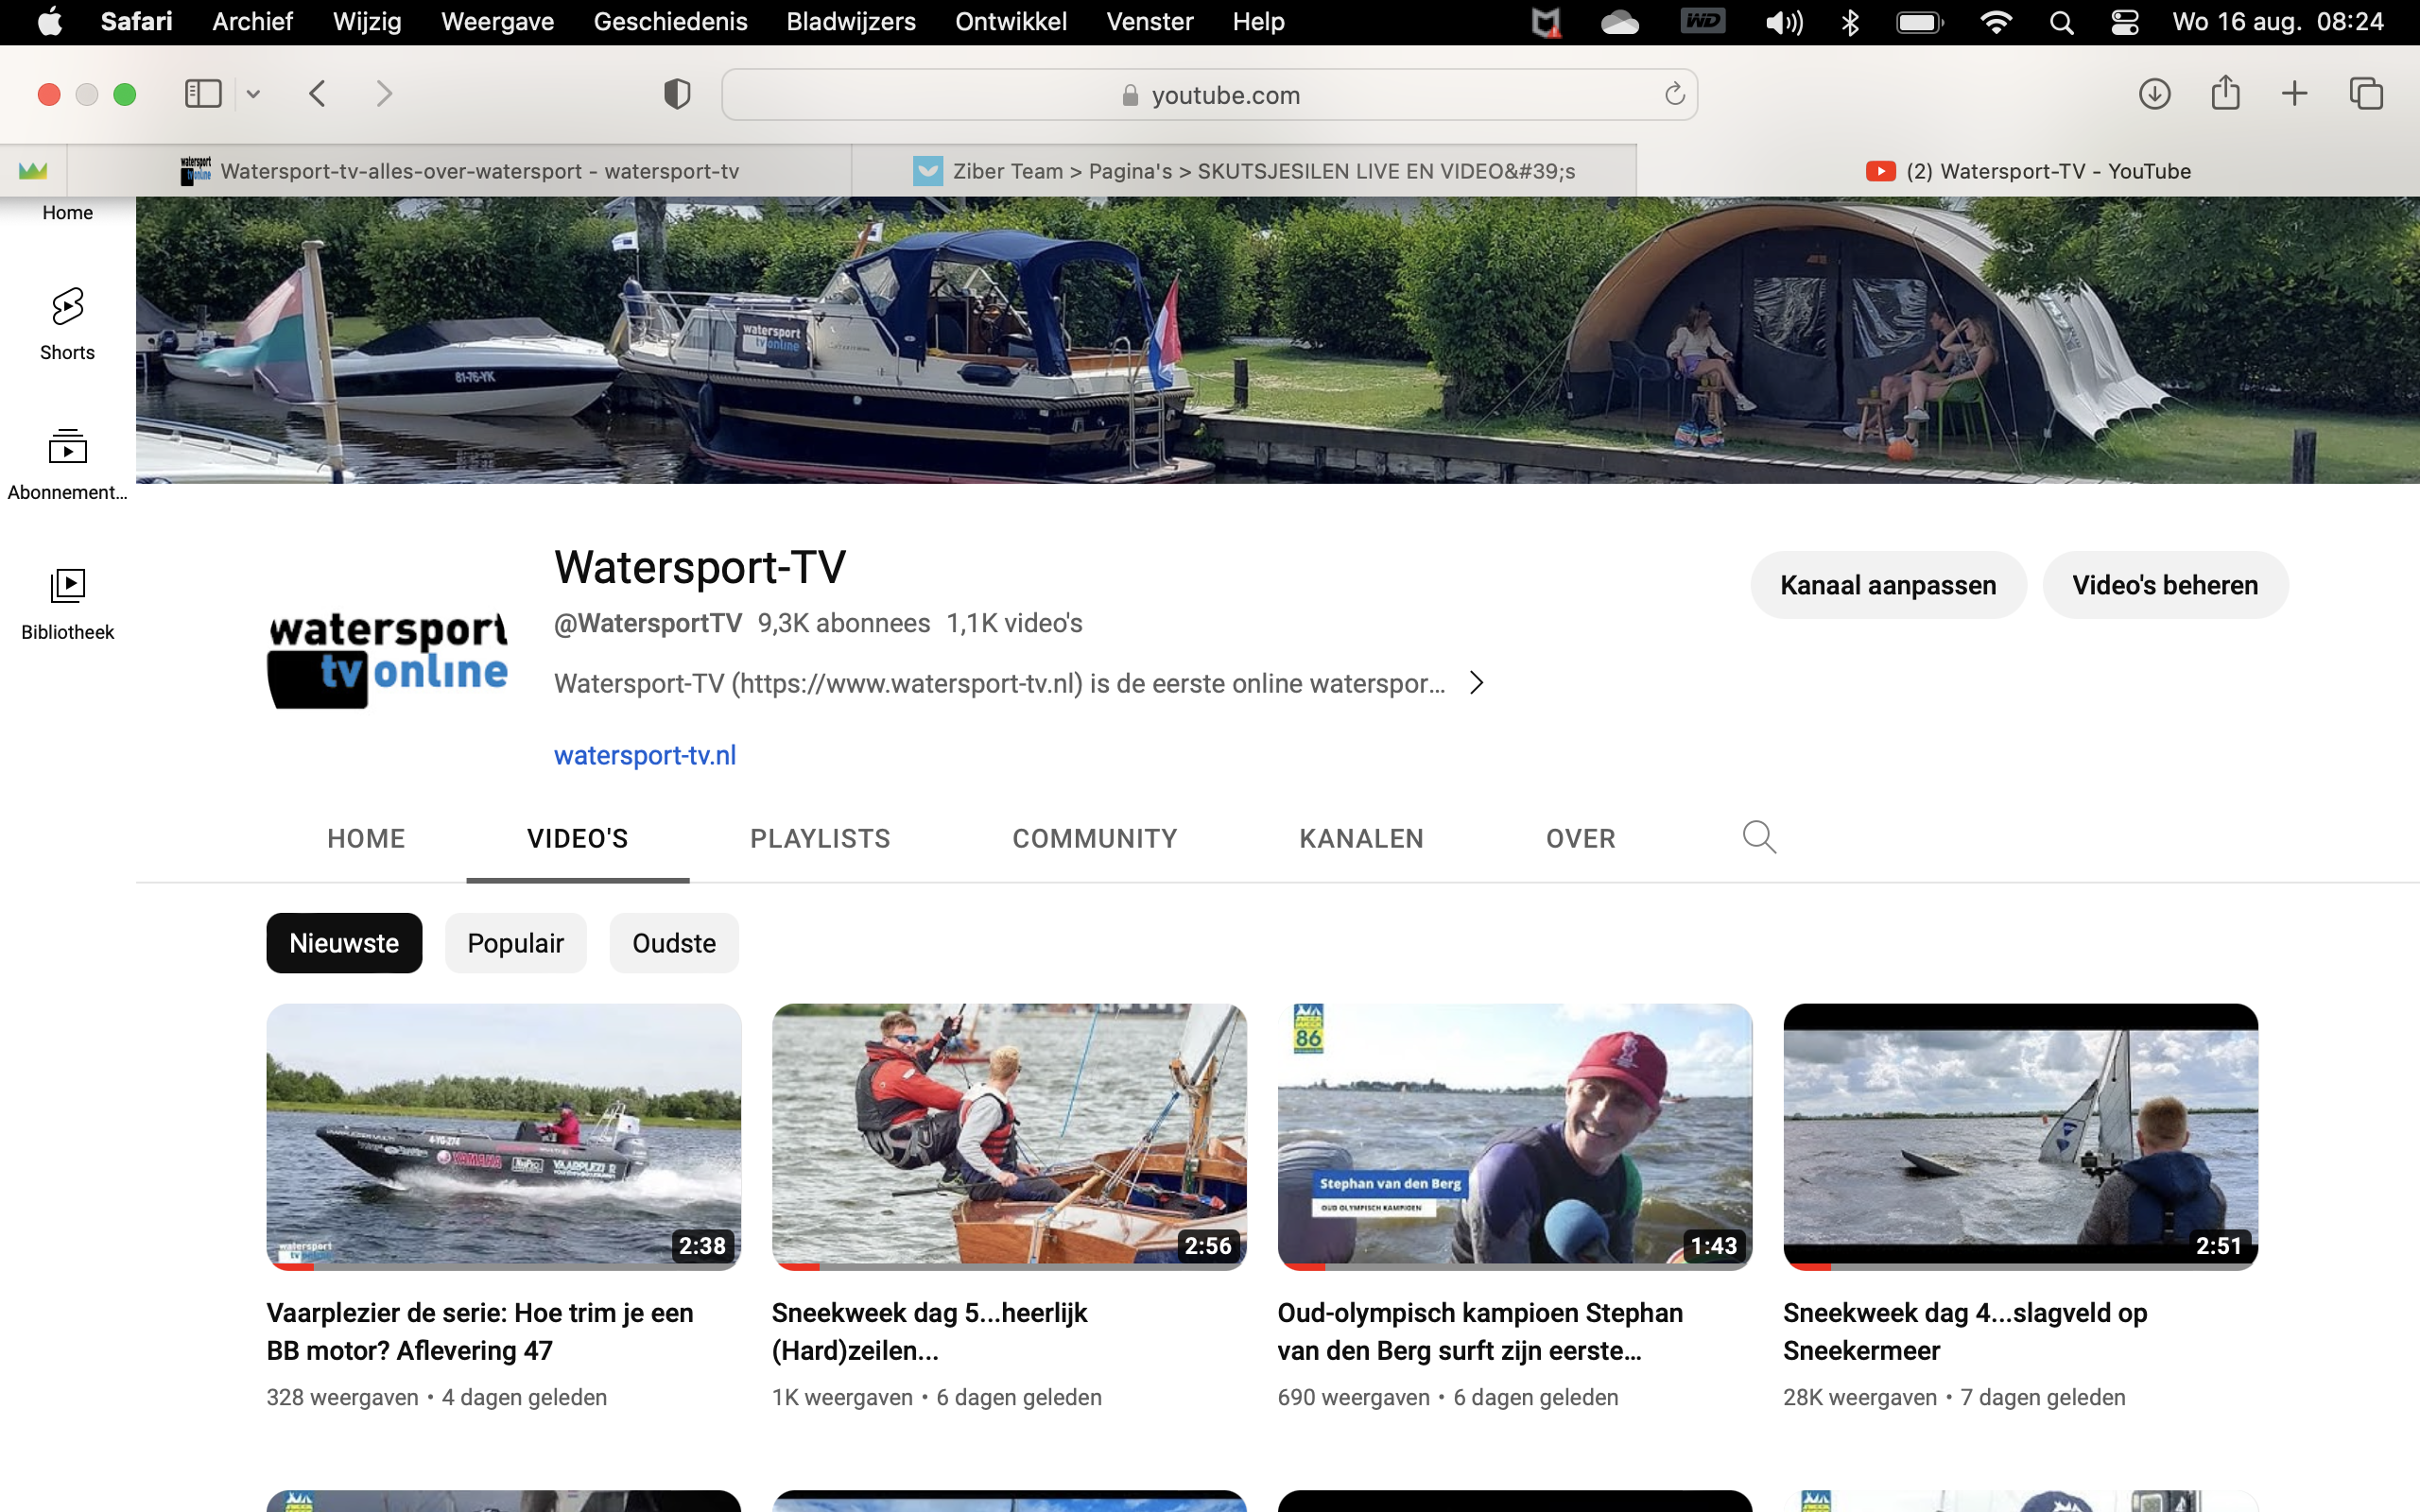Open the Geschiedenis menu
Image resolution: width=2420 pixels, height=1512 pixels.
(670, 21)
